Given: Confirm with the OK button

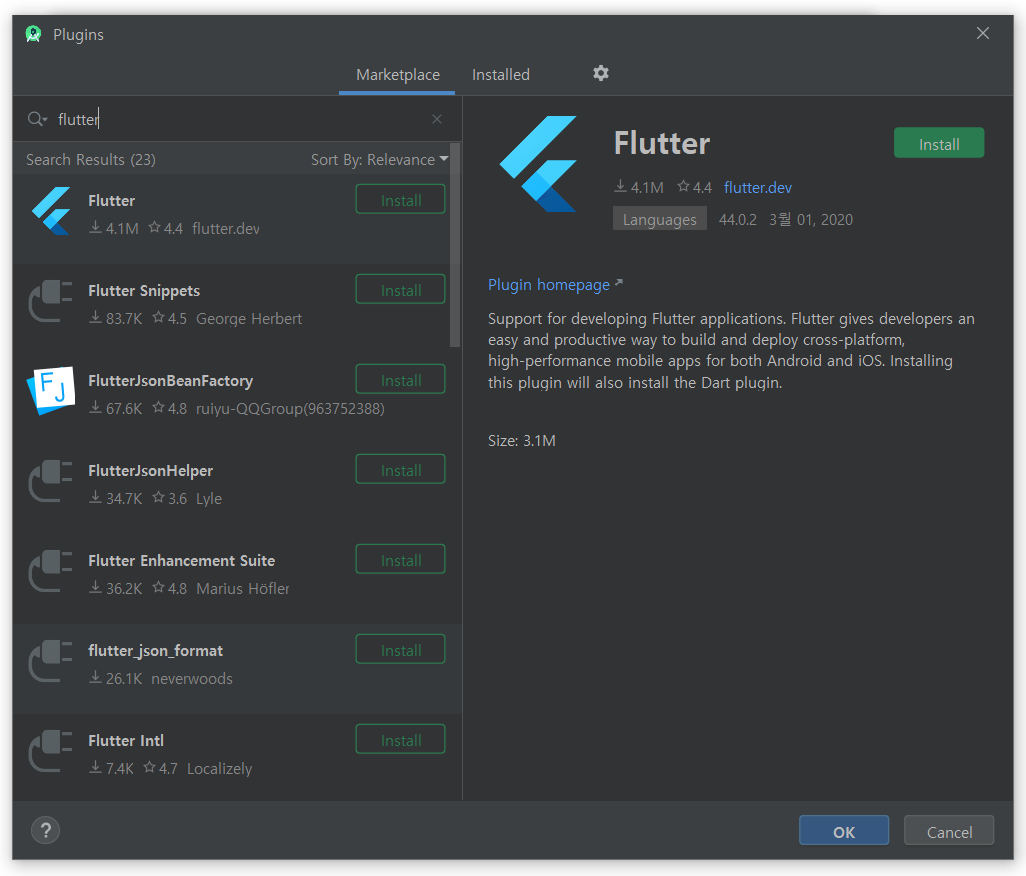Looking at the screenshot, I should coord(844,832).
